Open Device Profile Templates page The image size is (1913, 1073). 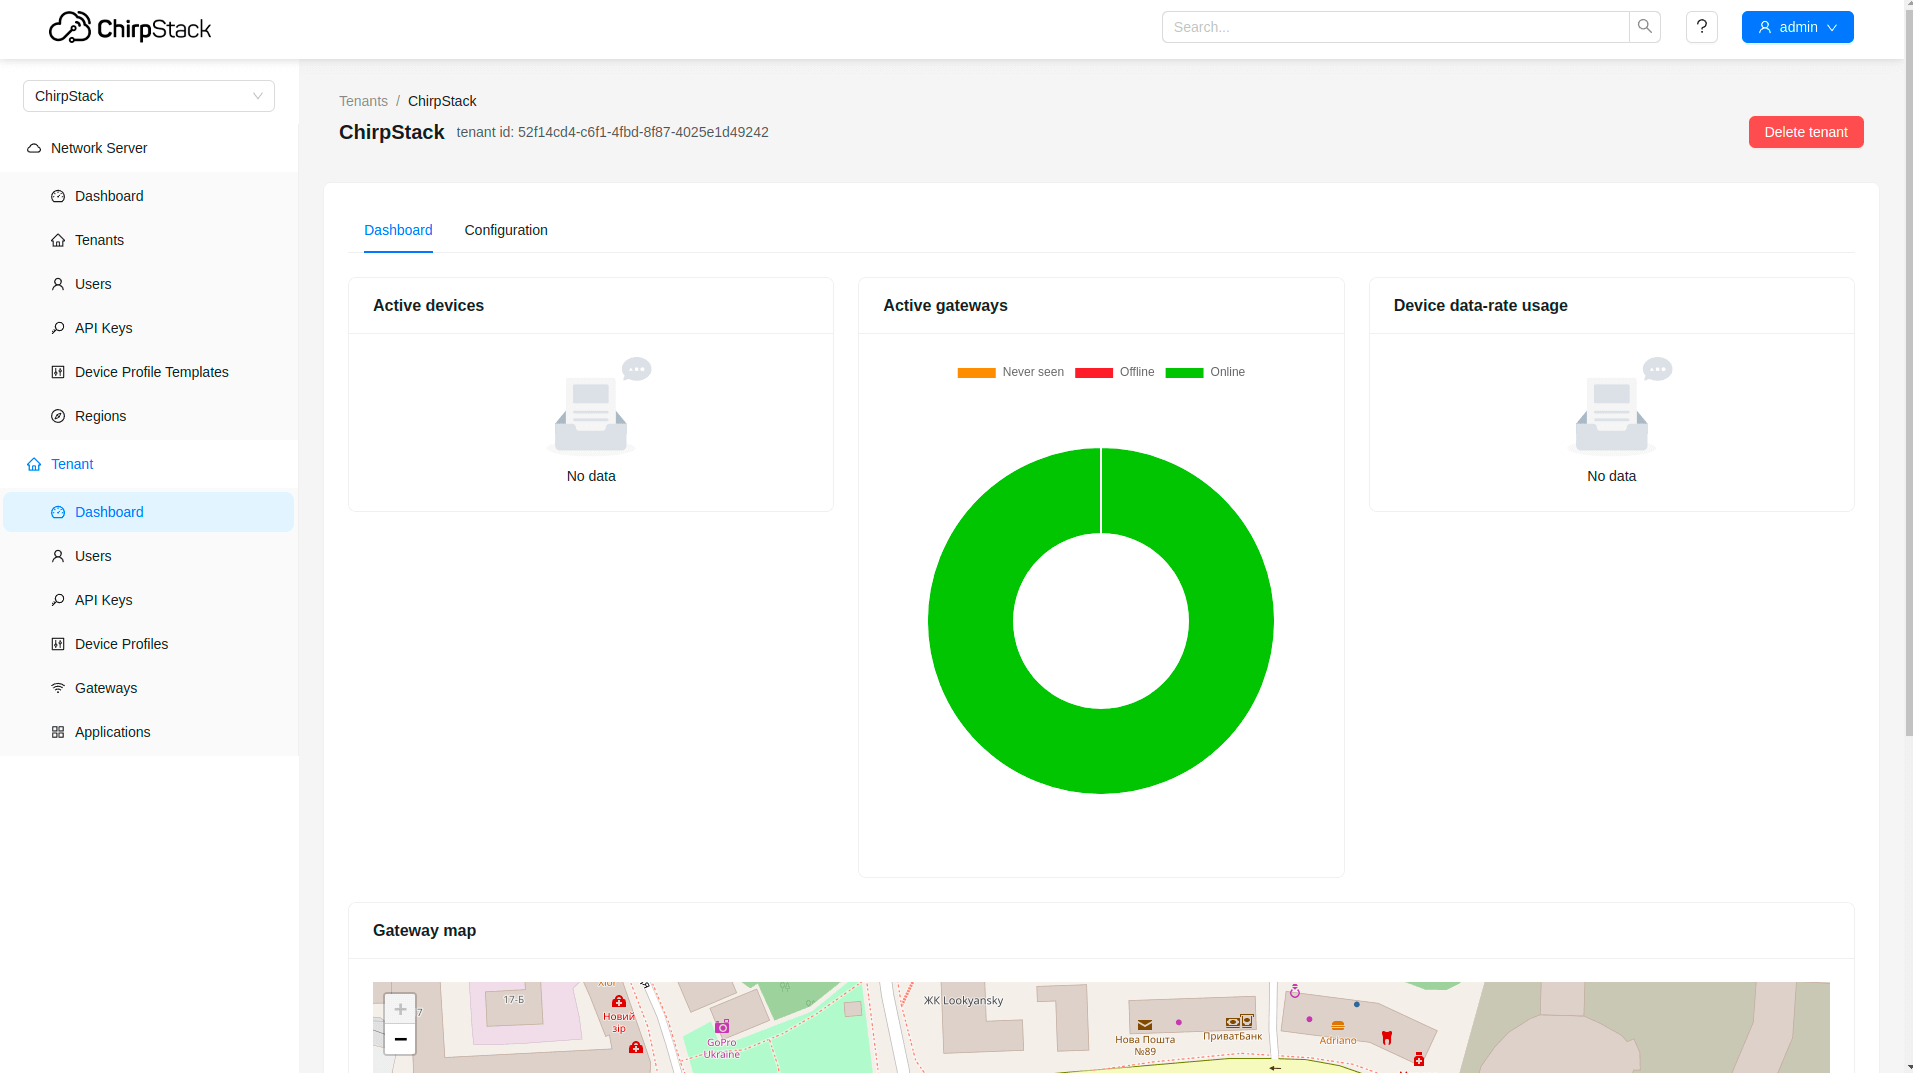(x=151, y=372)
